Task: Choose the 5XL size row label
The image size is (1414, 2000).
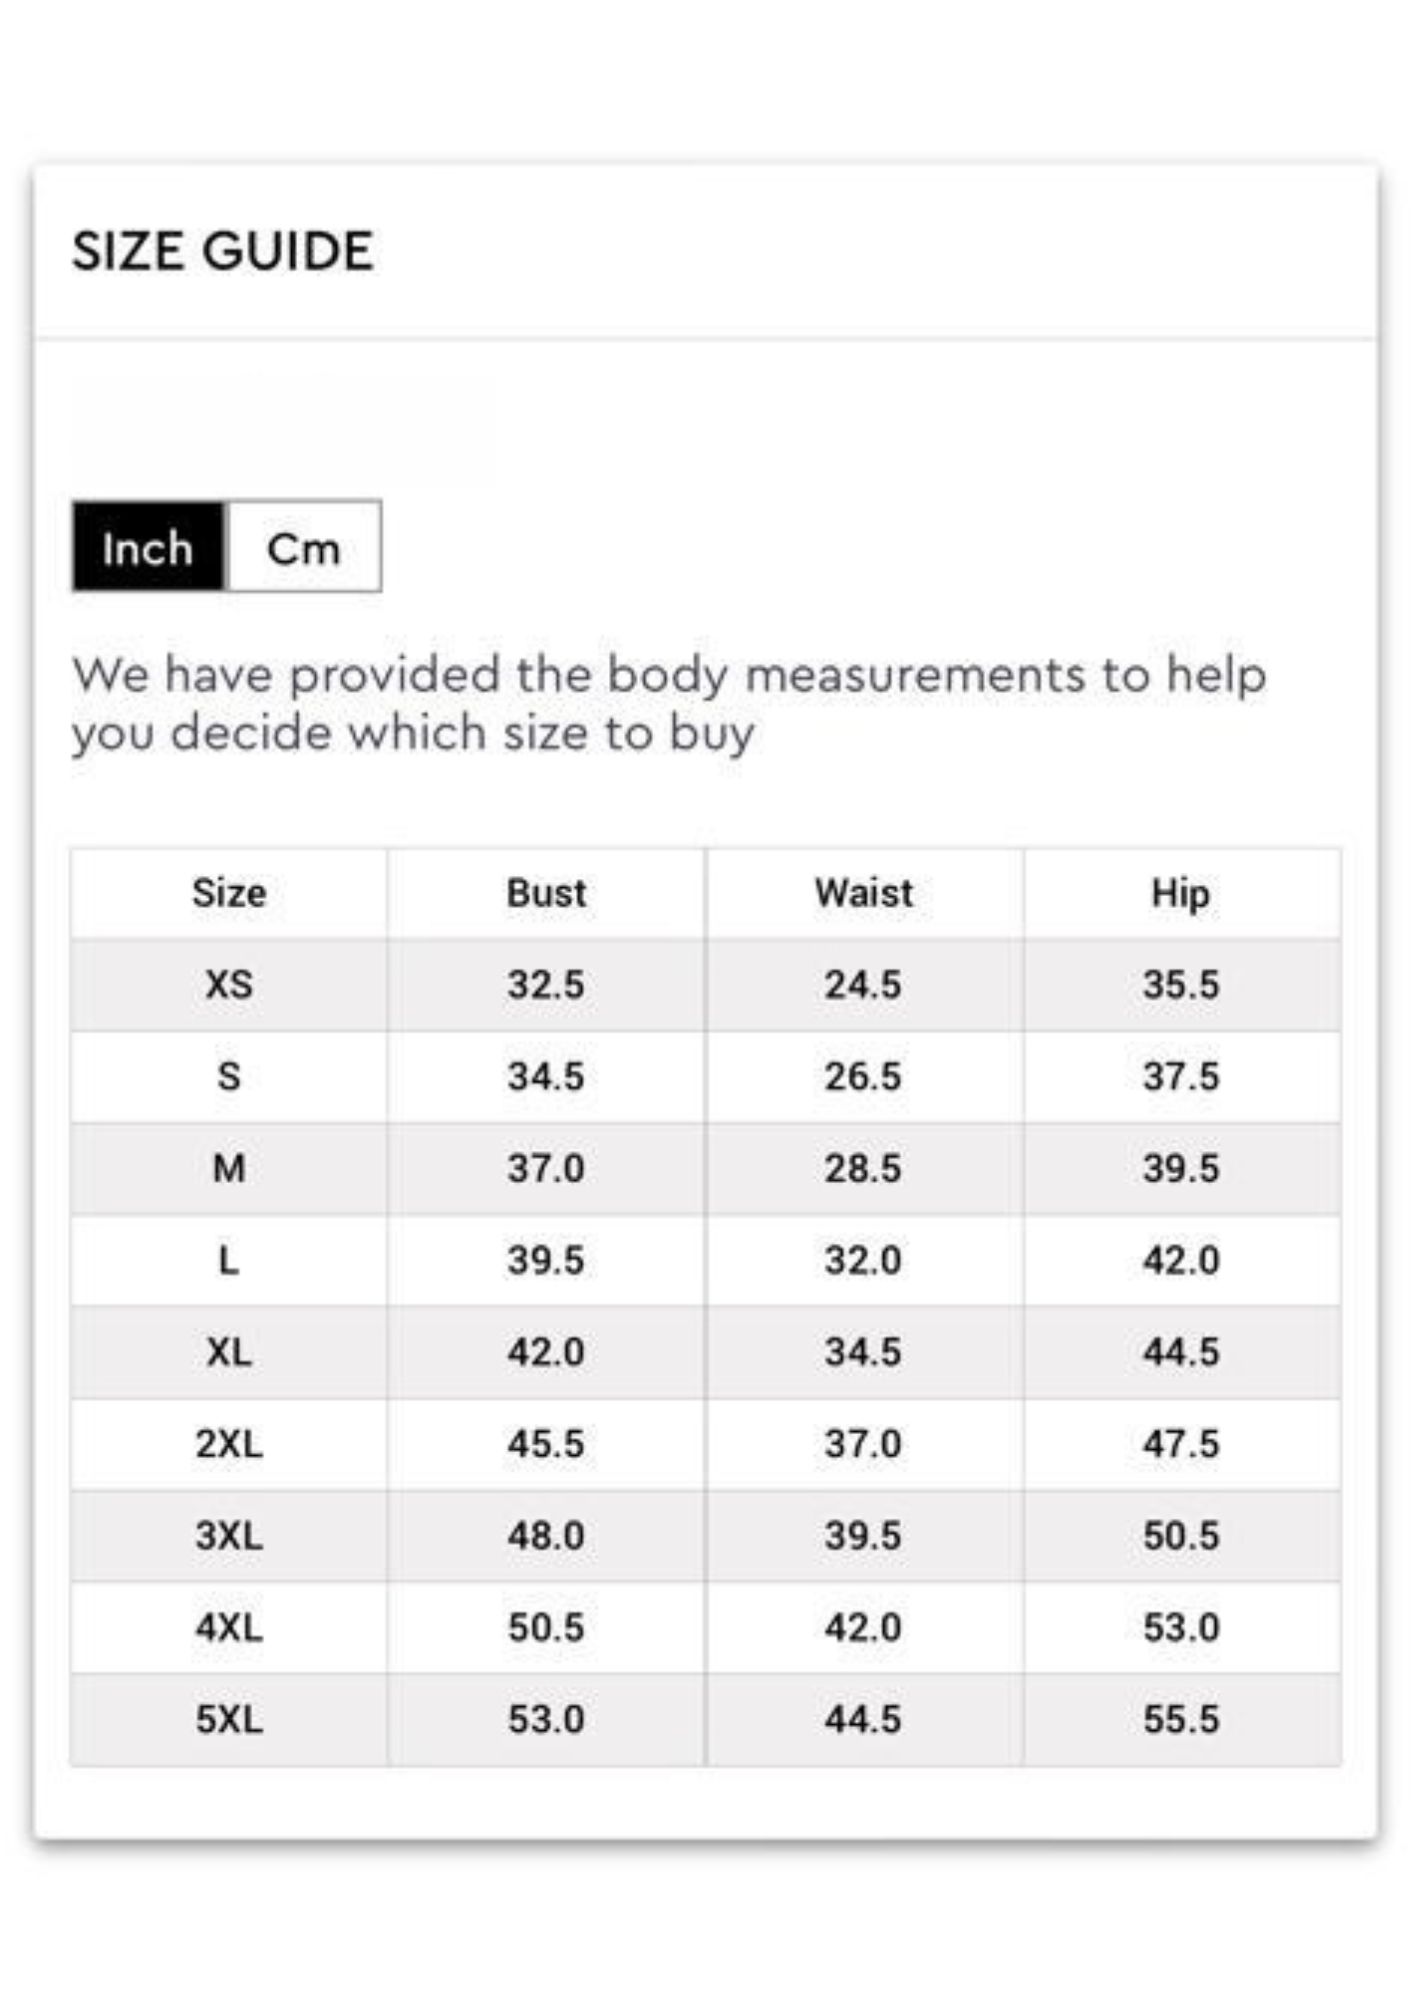Action: tap(229, 1719)
